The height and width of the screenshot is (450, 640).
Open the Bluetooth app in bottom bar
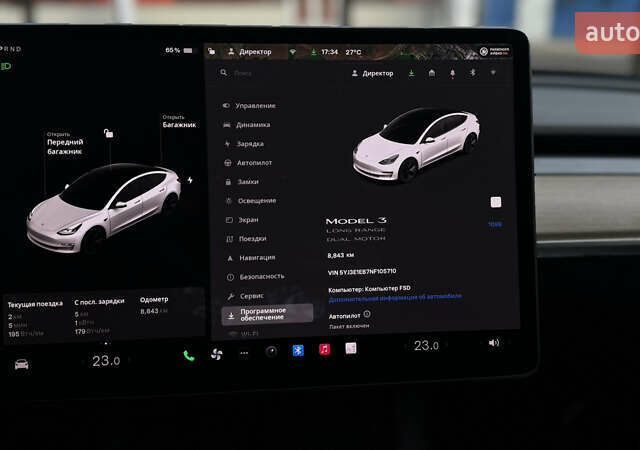click(x=297, y=350)
